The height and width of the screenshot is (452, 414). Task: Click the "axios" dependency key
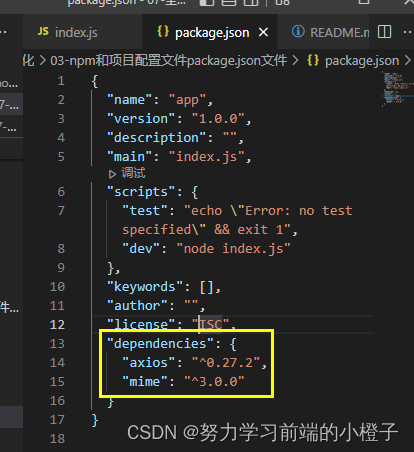[149, 363]
